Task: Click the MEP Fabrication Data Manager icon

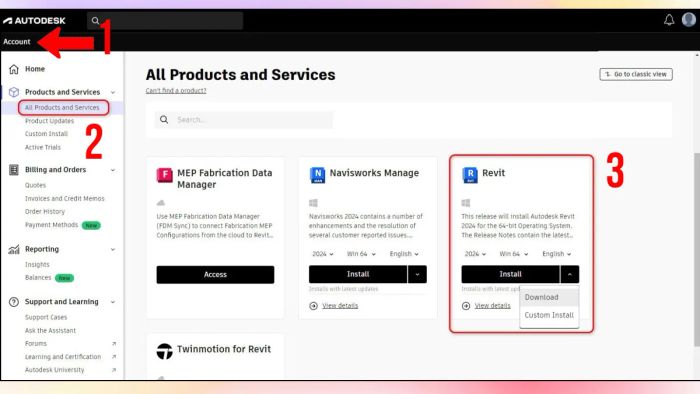Action: coord(164,174)
